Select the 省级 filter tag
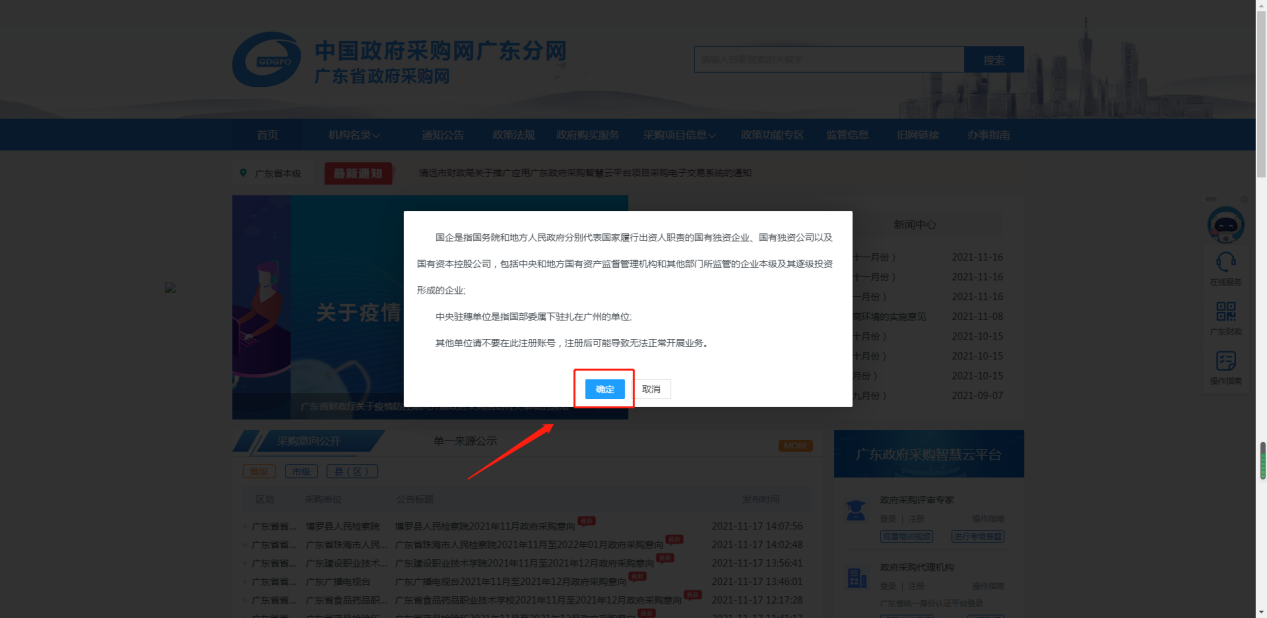Screen dimensions: 1267x618 point(259,471)
